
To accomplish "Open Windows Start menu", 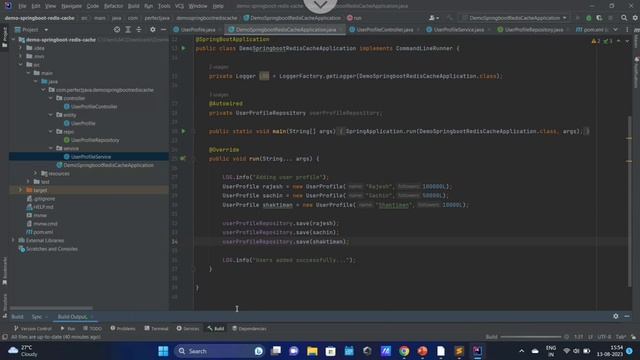I will point(163,351).
